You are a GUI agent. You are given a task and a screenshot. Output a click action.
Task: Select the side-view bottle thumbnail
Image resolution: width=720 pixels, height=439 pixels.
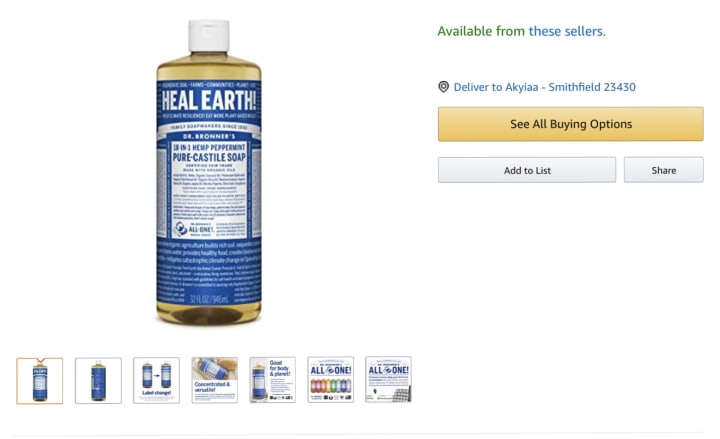coord(98,381)
